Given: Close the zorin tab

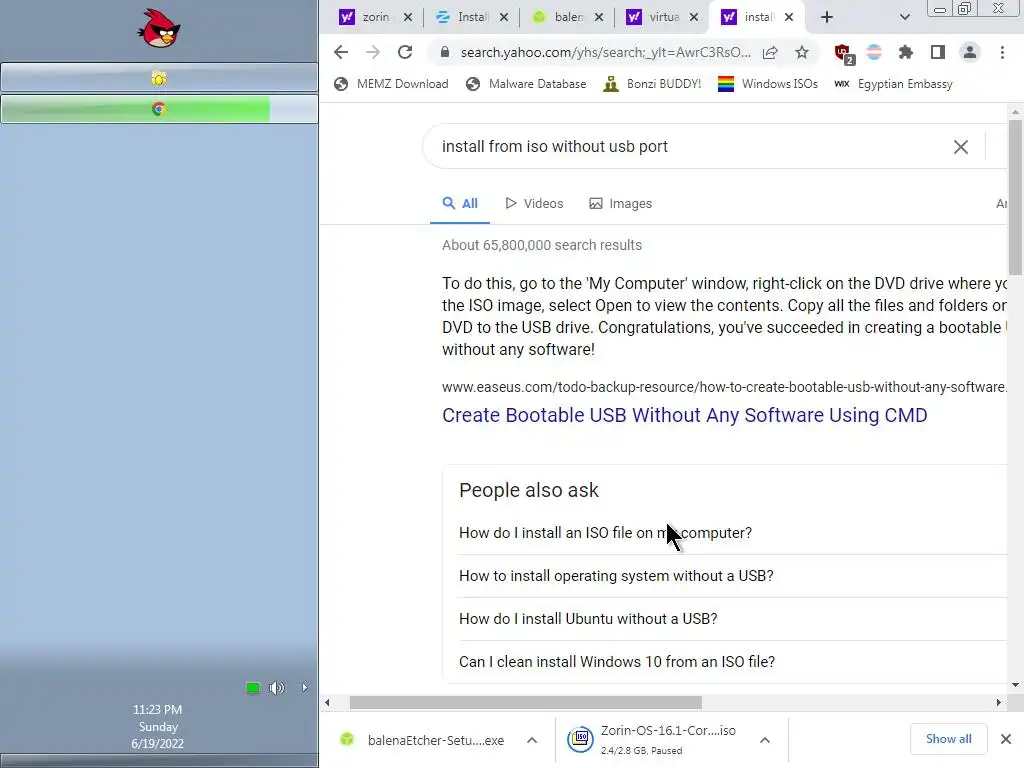Looking at the screenshot, I should (x=408, y=17).
